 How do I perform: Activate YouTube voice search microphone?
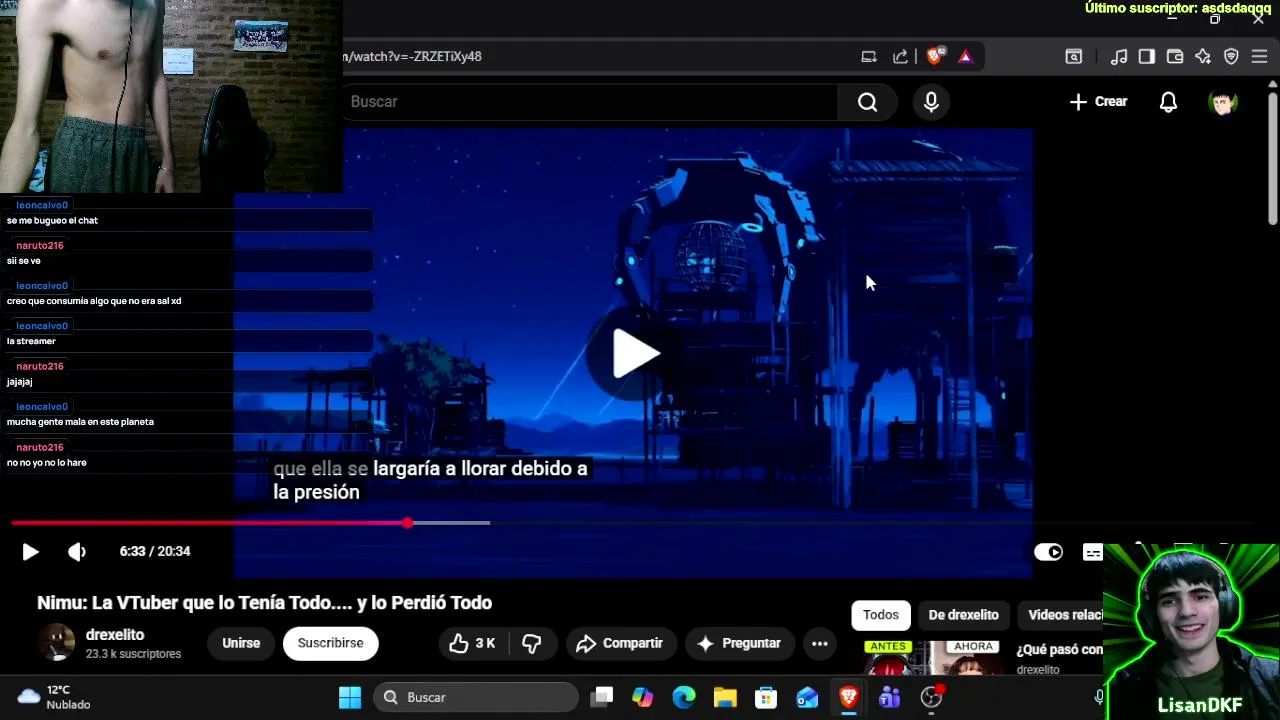(x=931, y=102)
